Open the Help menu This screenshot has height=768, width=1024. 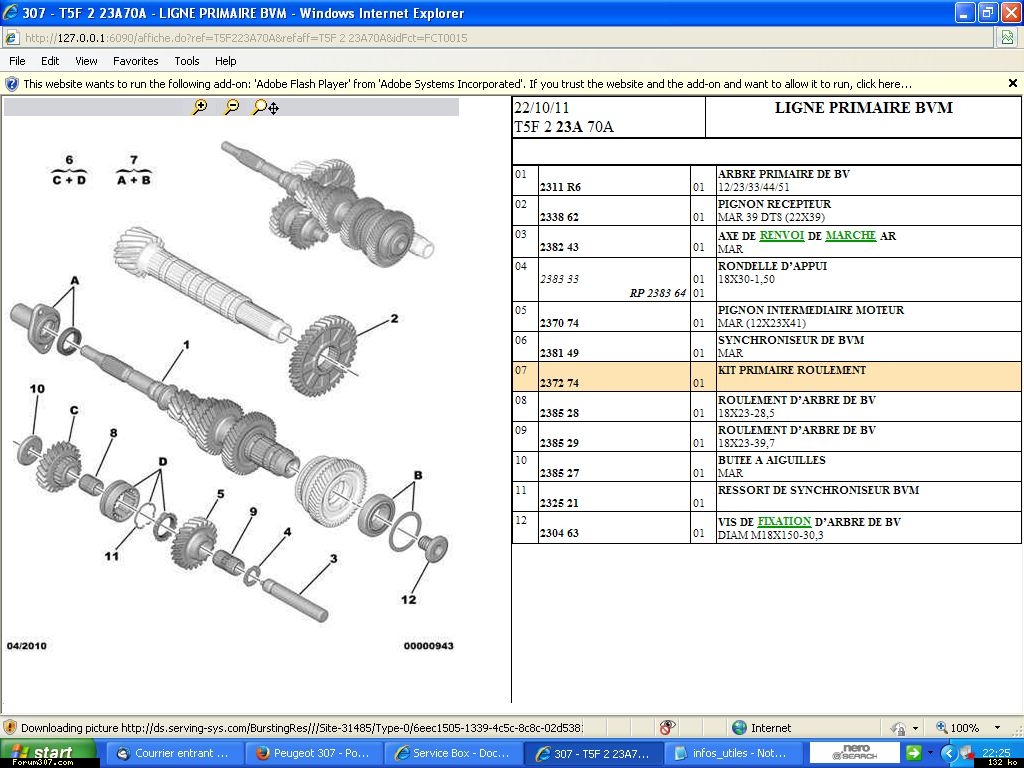pos(226,61)
